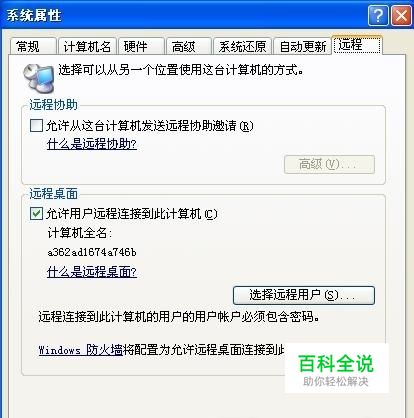
Task: Select the 远程 tab
Action: tap(357, 45)
